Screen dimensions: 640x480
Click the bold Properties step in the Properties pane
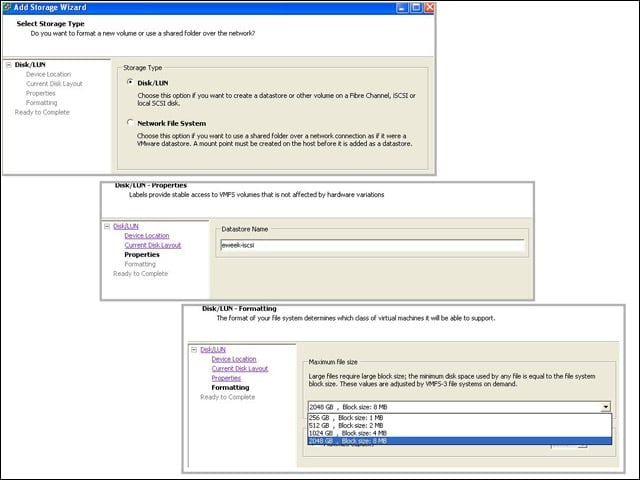tap(142, 255)
